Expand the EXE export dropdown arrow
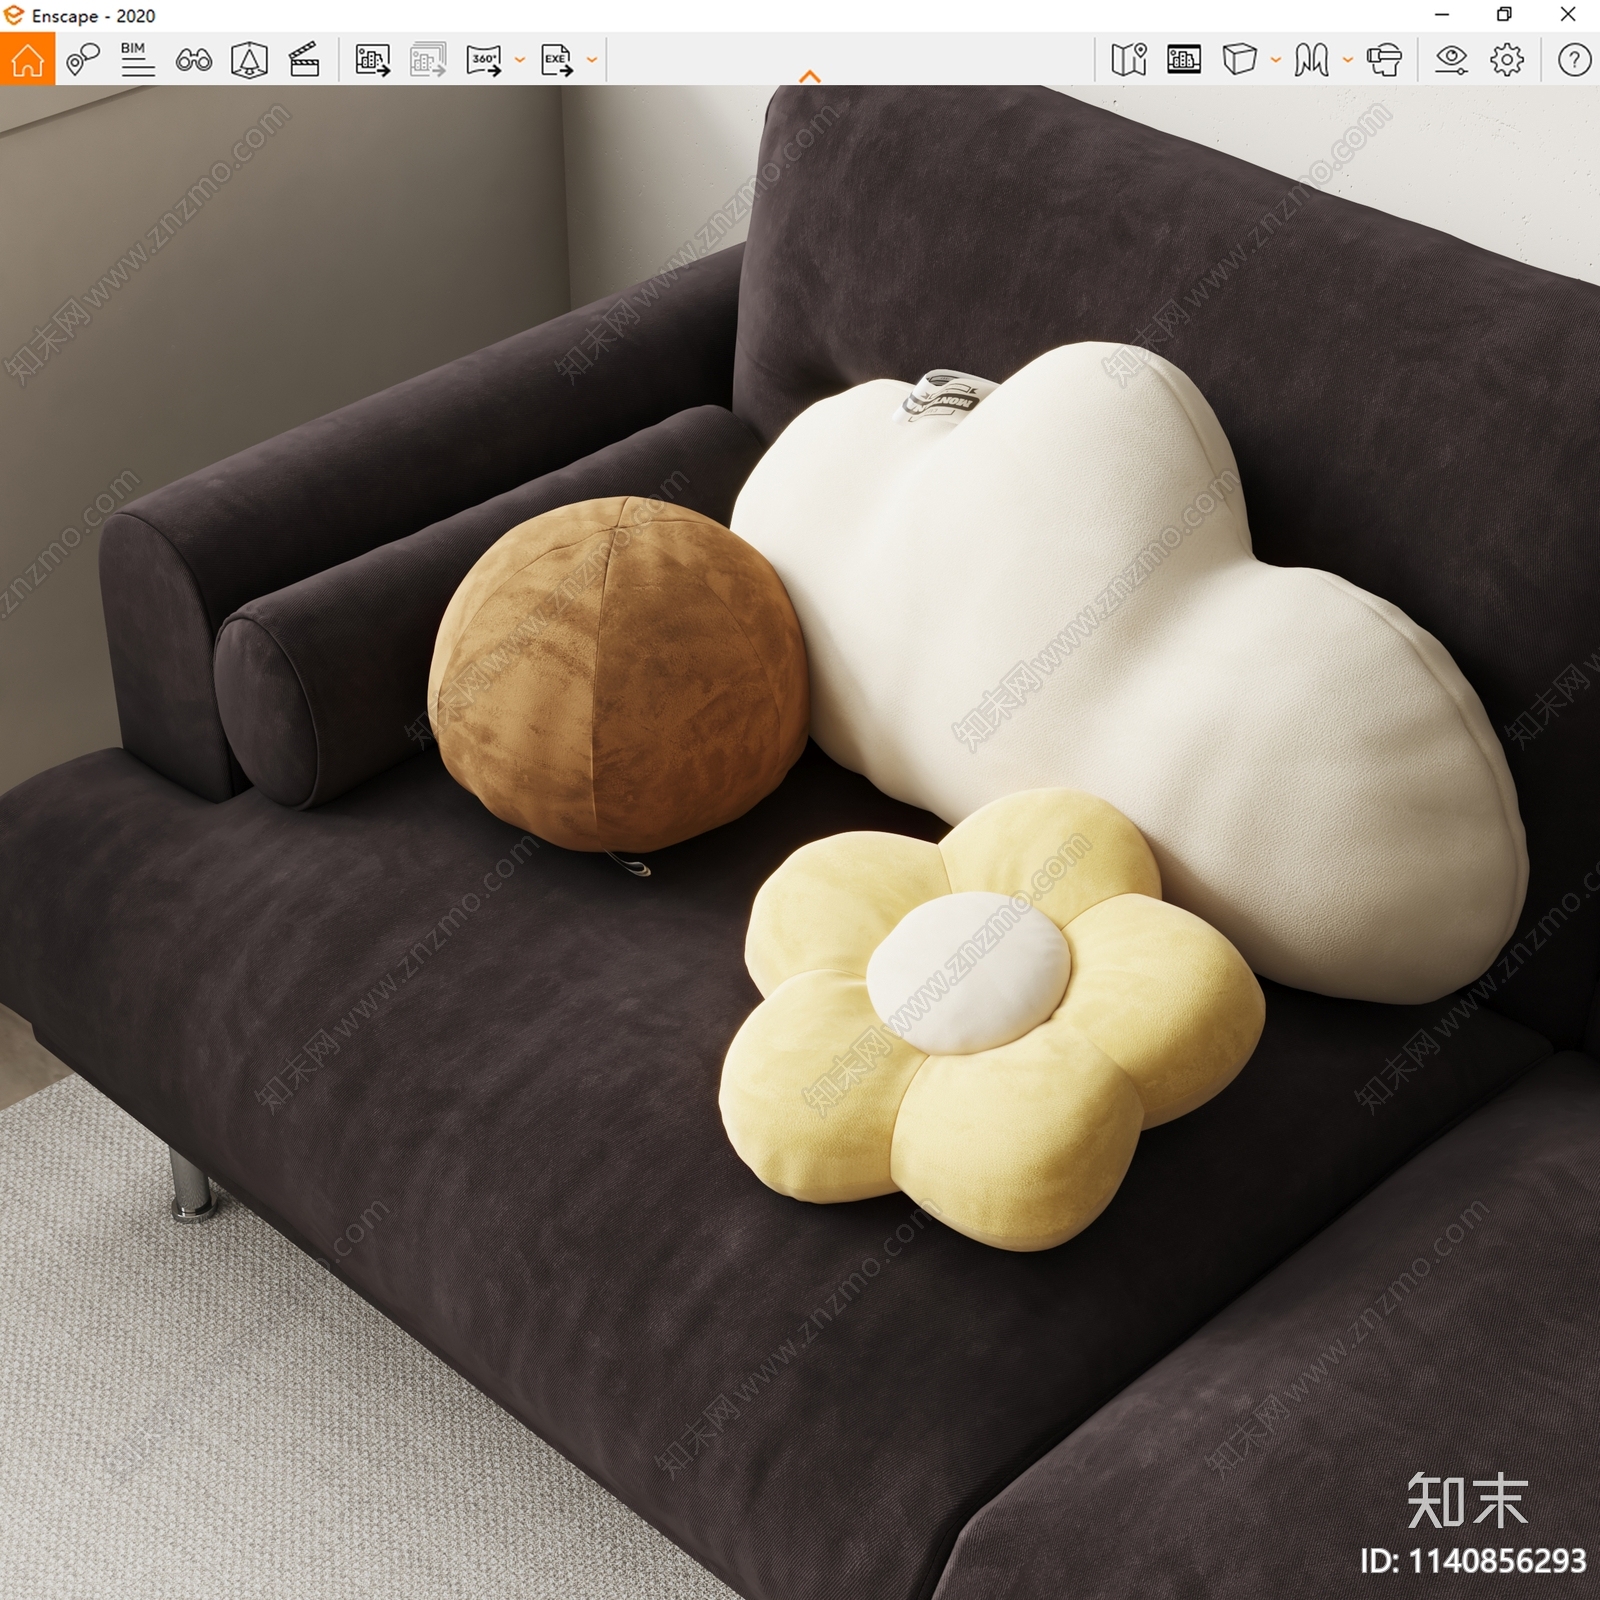Screen dimensions: 1600x1600 (x=592, y=60)
